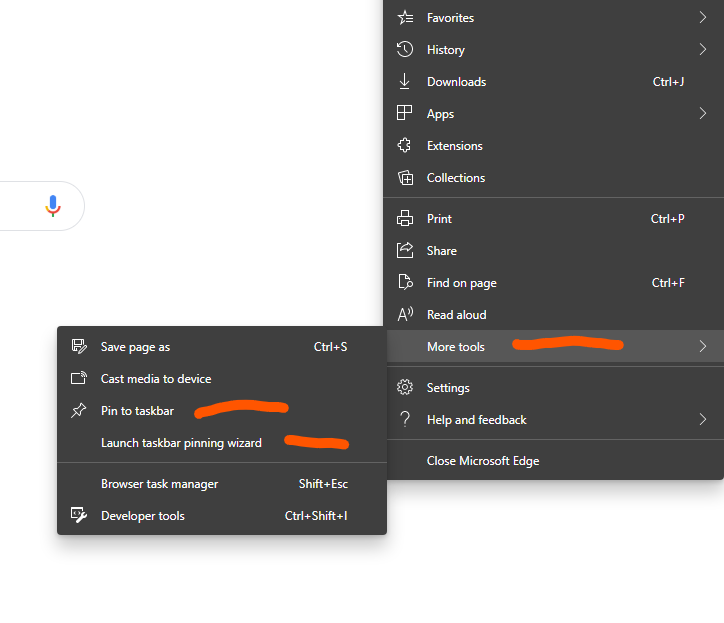Open the More tools entry
This screenshot has height=623, width=724.
[555, 346]
